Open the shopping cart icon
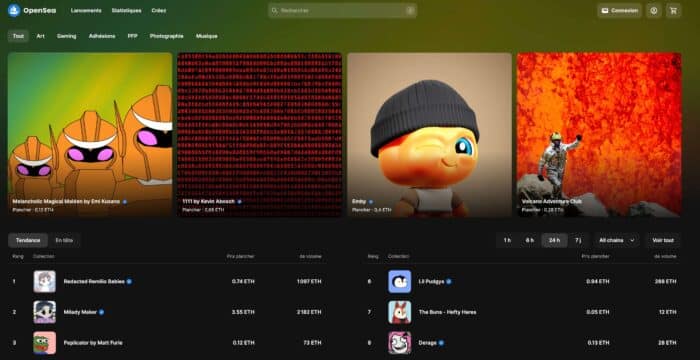 click(x=673, y=11)
